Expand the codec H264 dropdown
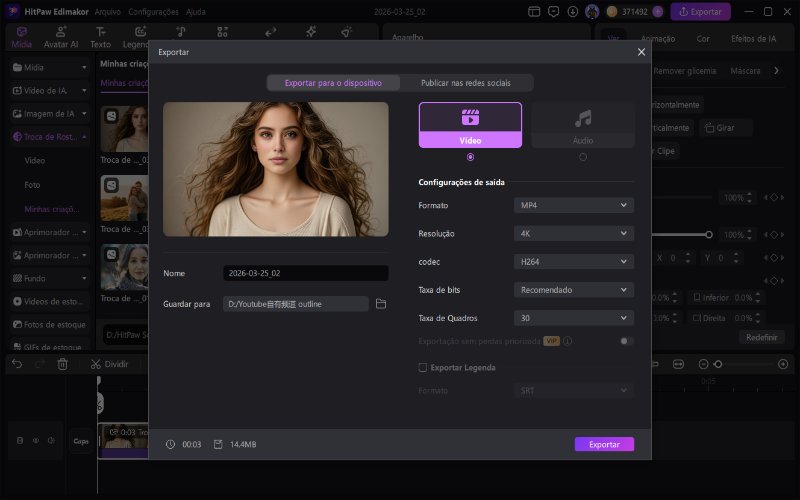 click(574, 261)
